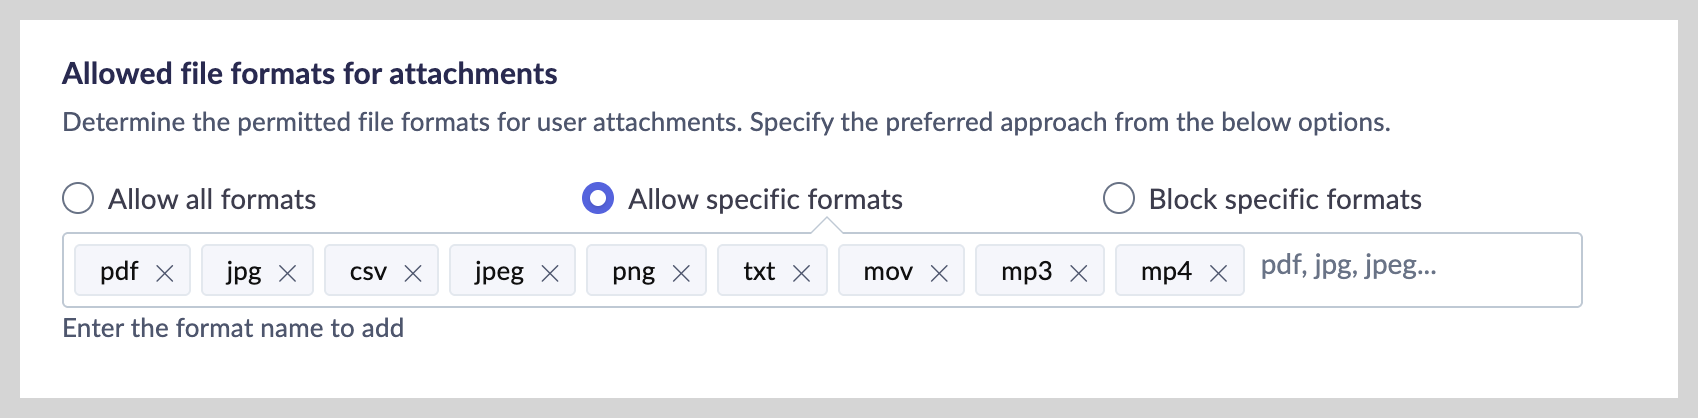Select the Allow specific formats radio button
Screen dimensions: 1698x418
(598, 199)
